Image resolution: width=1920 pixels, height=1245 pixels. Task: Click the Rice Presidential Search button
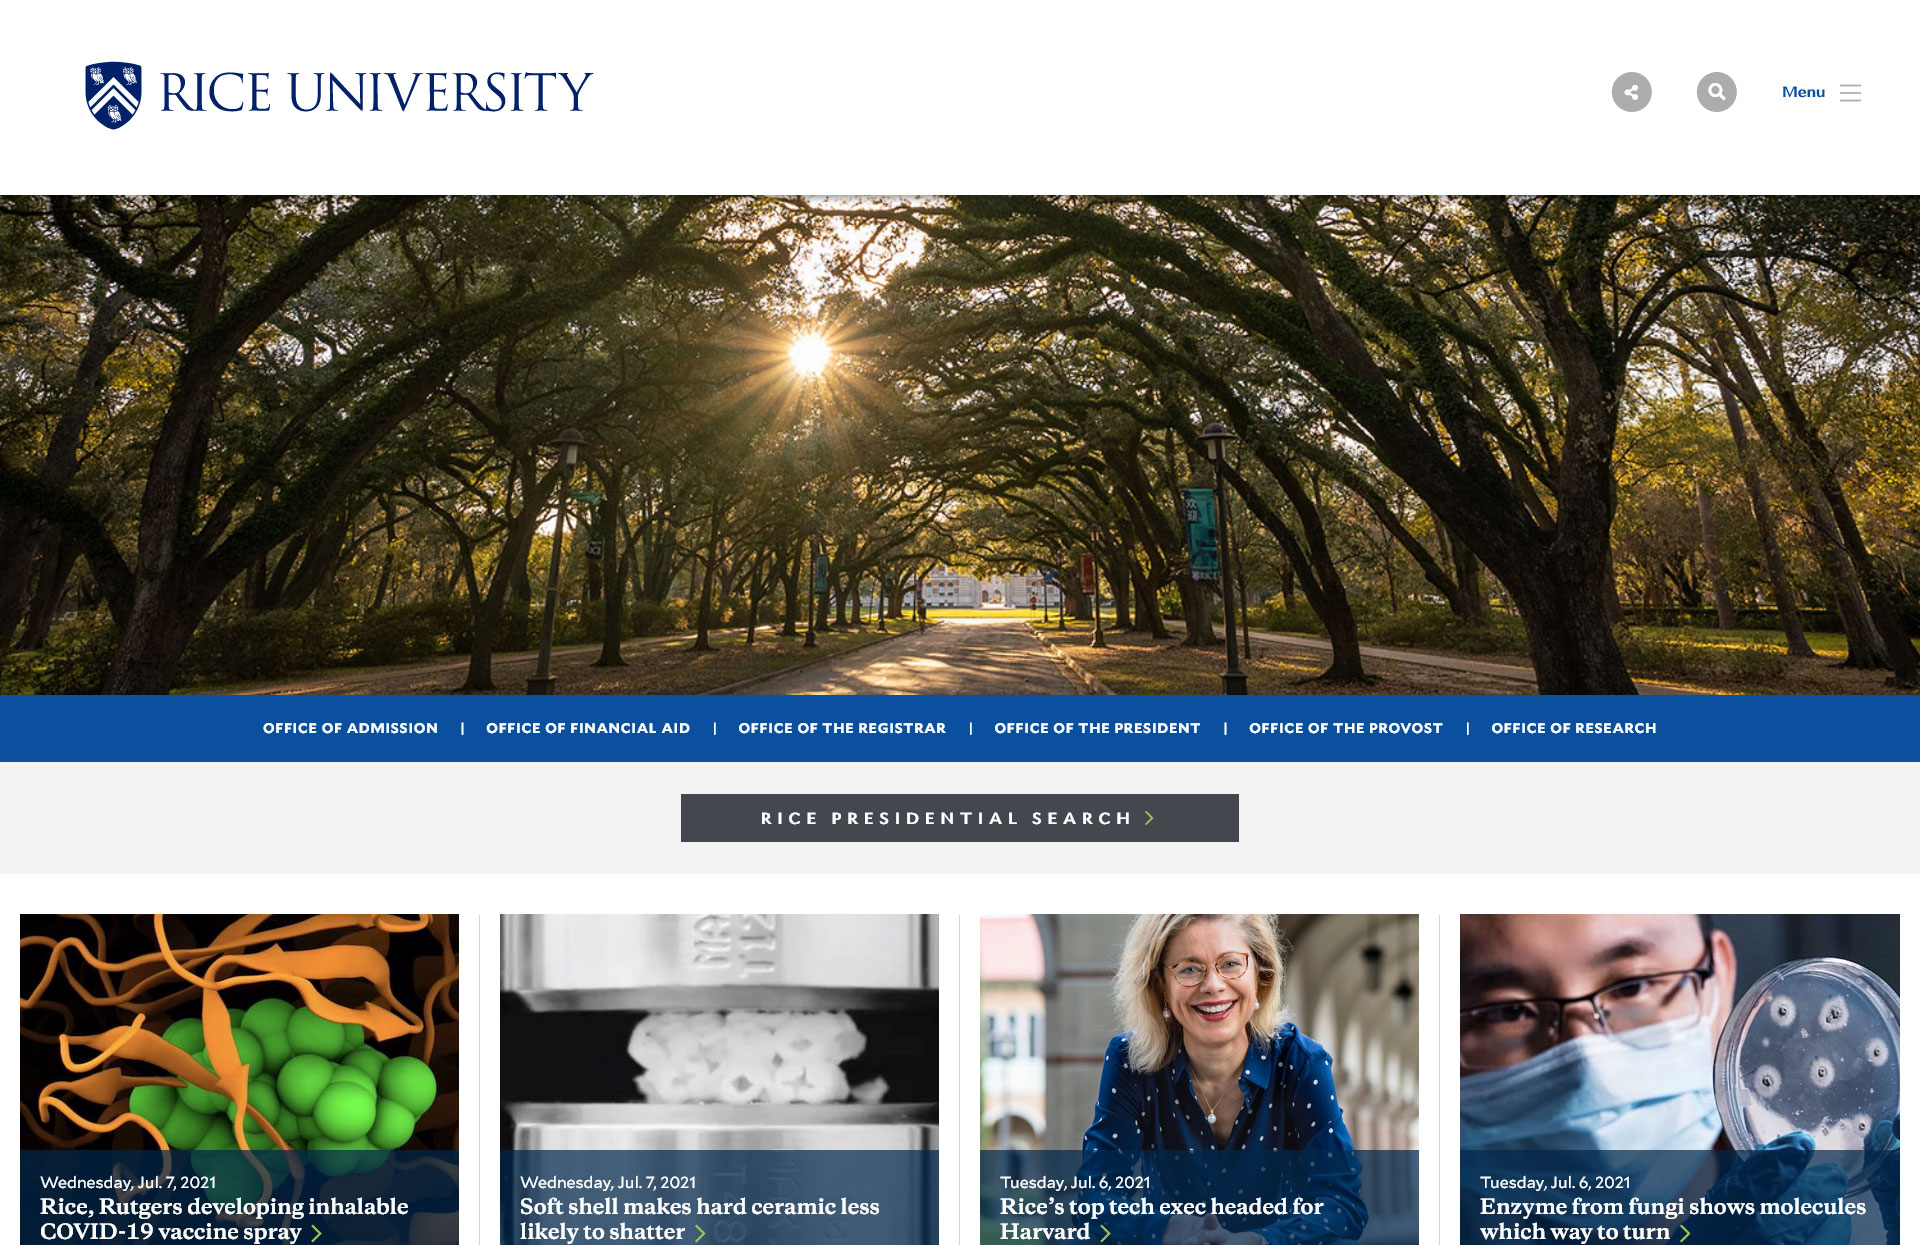tap(960, 818)
